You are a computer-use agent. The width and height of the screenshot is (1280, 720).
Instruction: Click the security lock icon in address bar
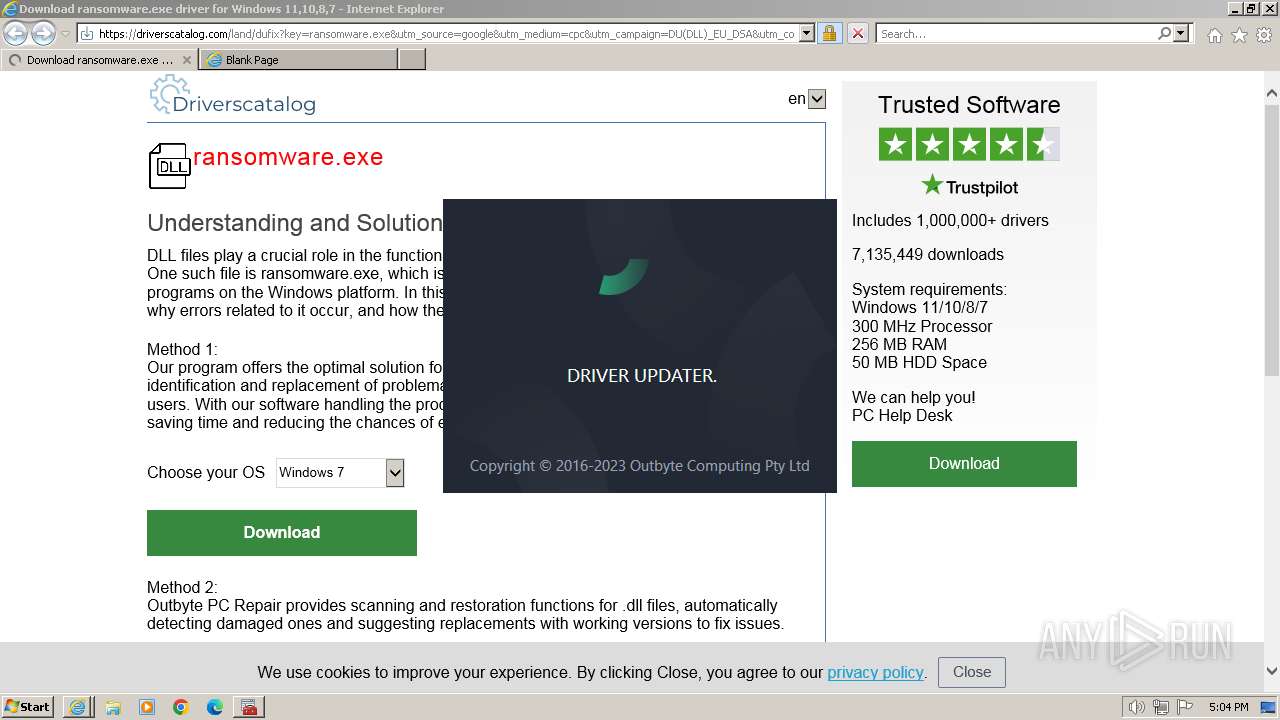point(829,33)
